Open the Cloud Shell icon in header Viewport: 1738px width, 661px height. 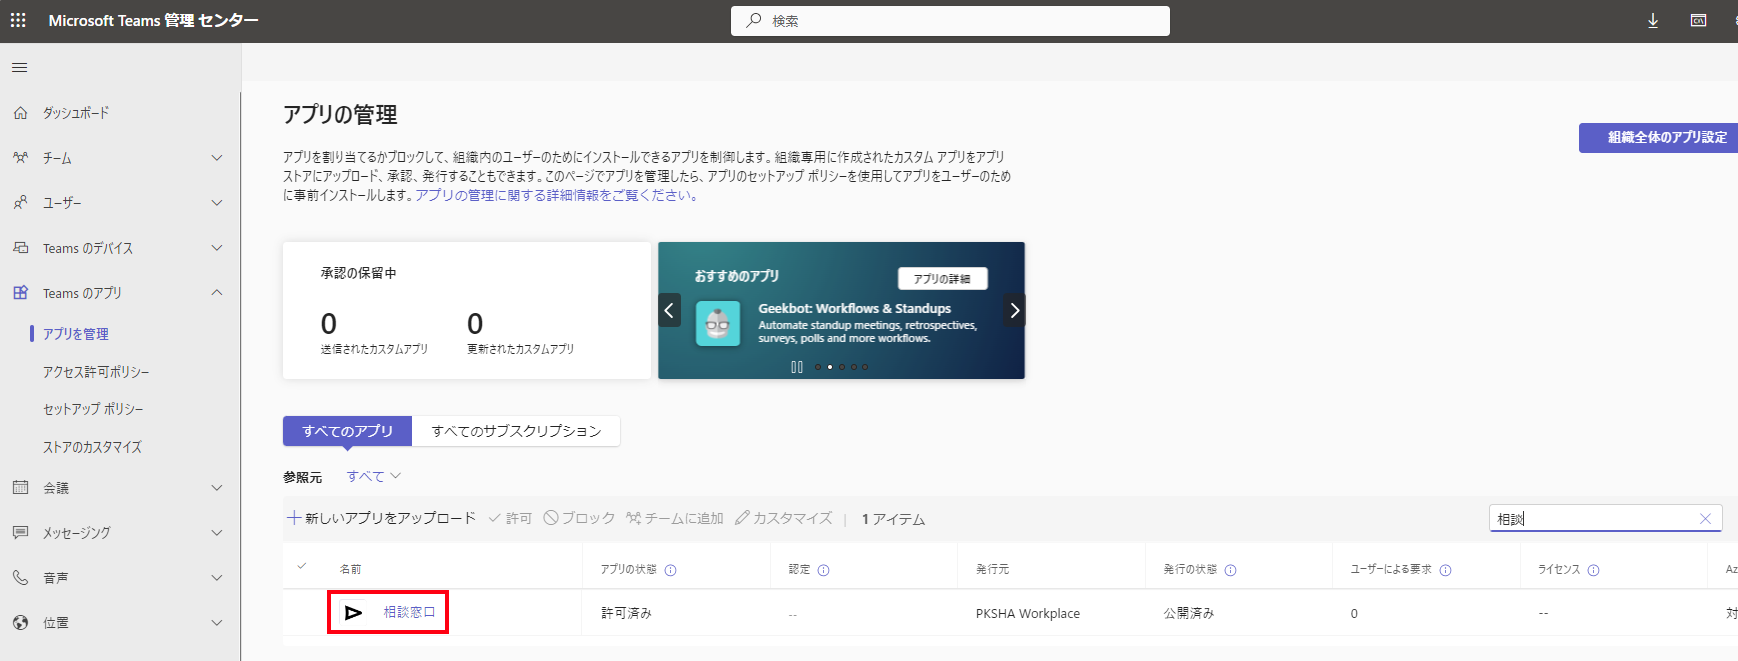tap(1698, 21)
